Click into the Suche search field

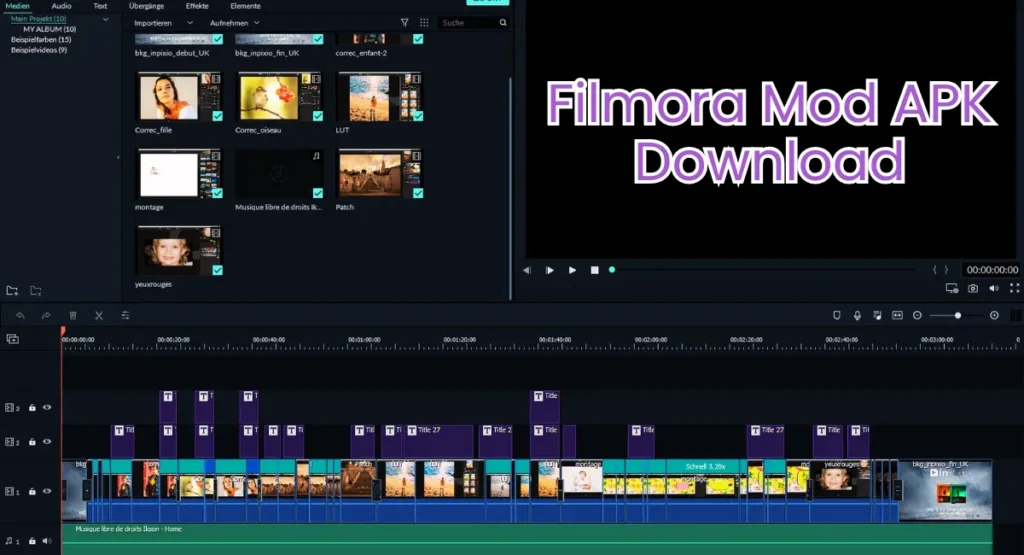(469, 23)
